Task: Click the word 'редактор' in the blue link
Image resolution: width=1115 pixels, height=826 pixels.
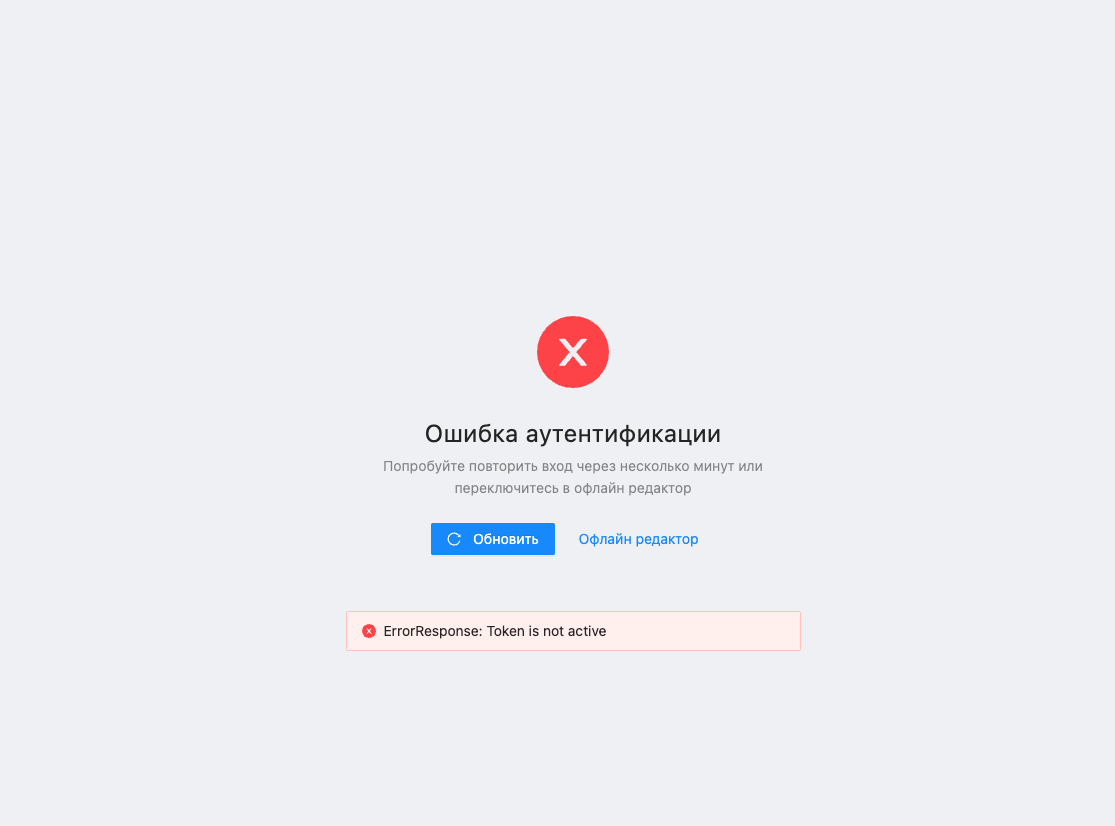Action: 667,540
